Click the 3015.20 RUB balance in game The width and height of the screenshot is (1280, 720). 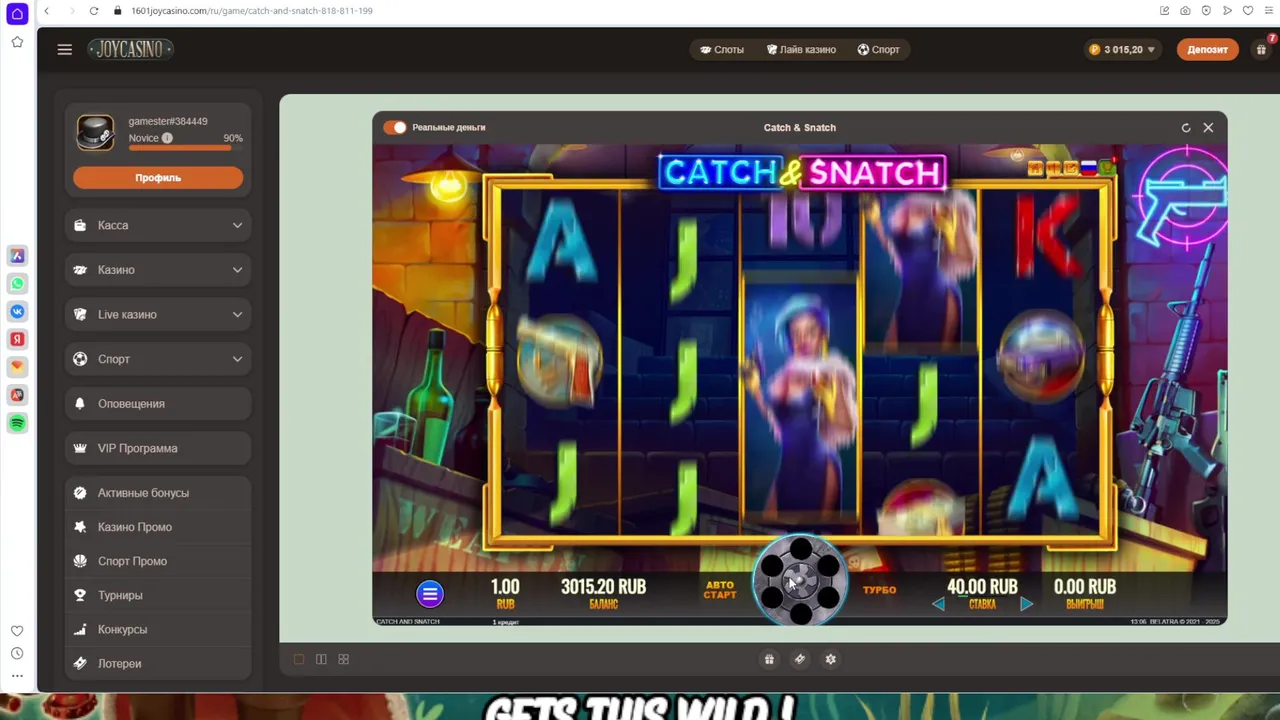click(603, 587)
